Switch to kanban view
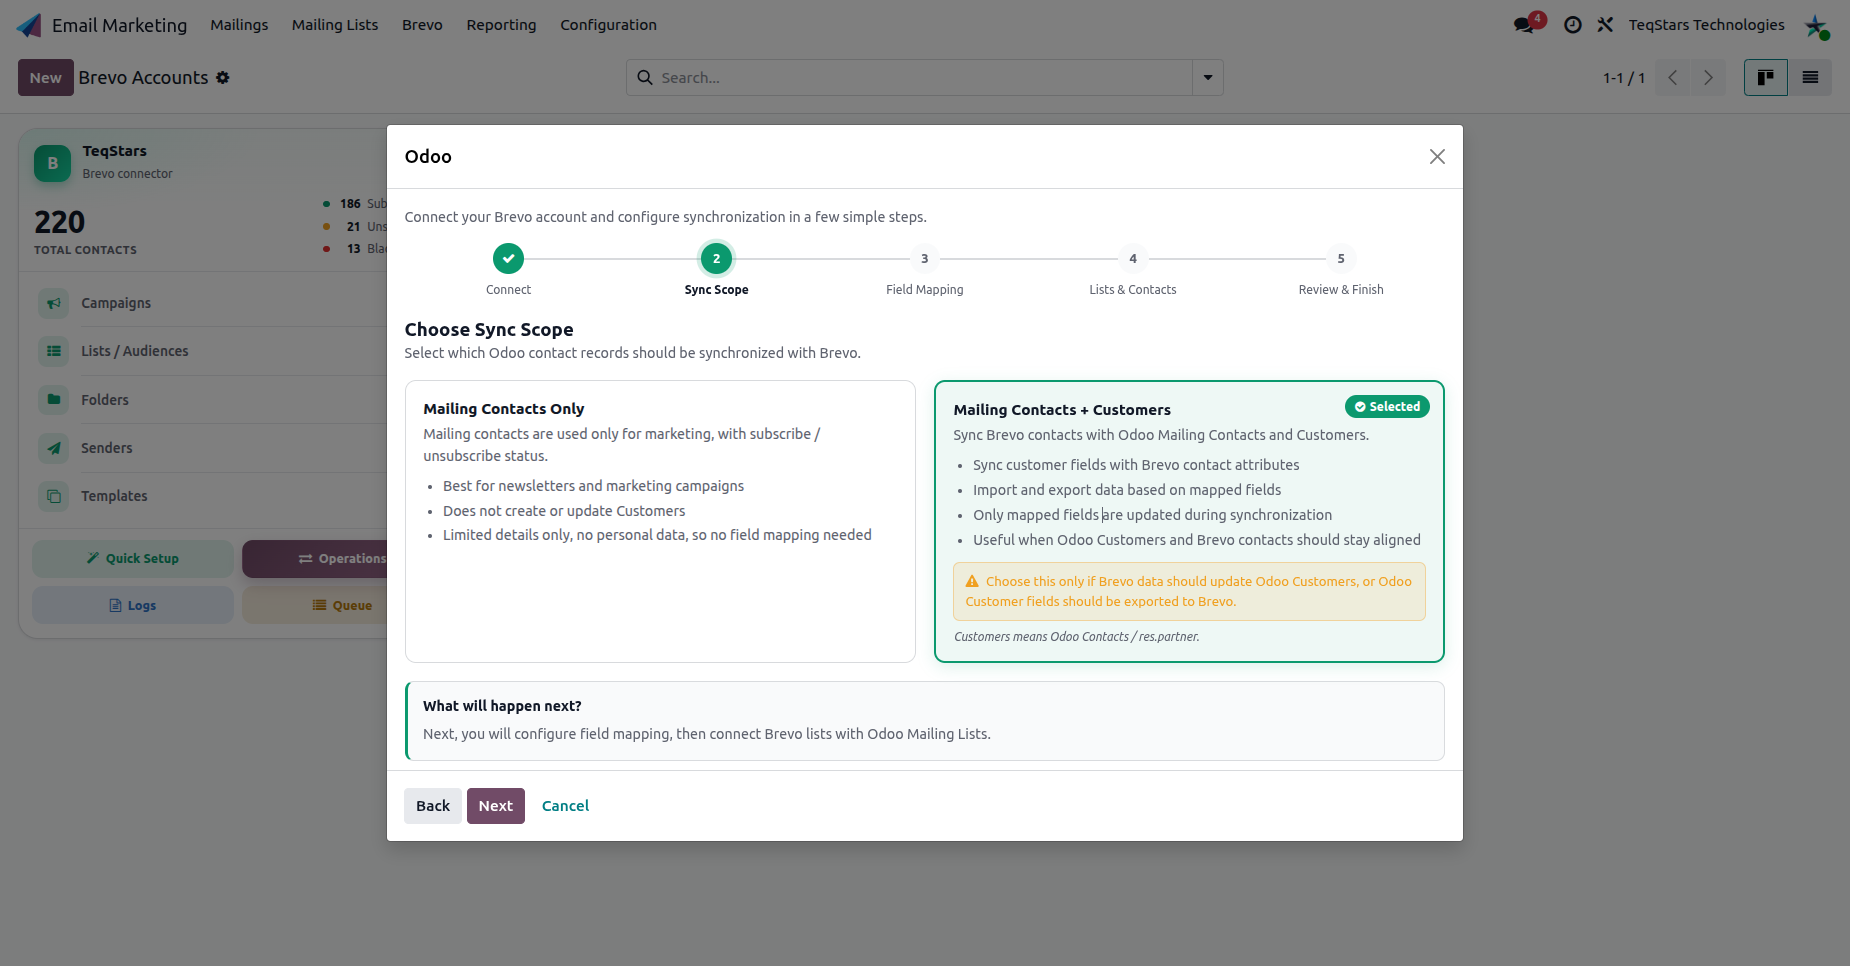1850x966 pixels. (1766, 77)
